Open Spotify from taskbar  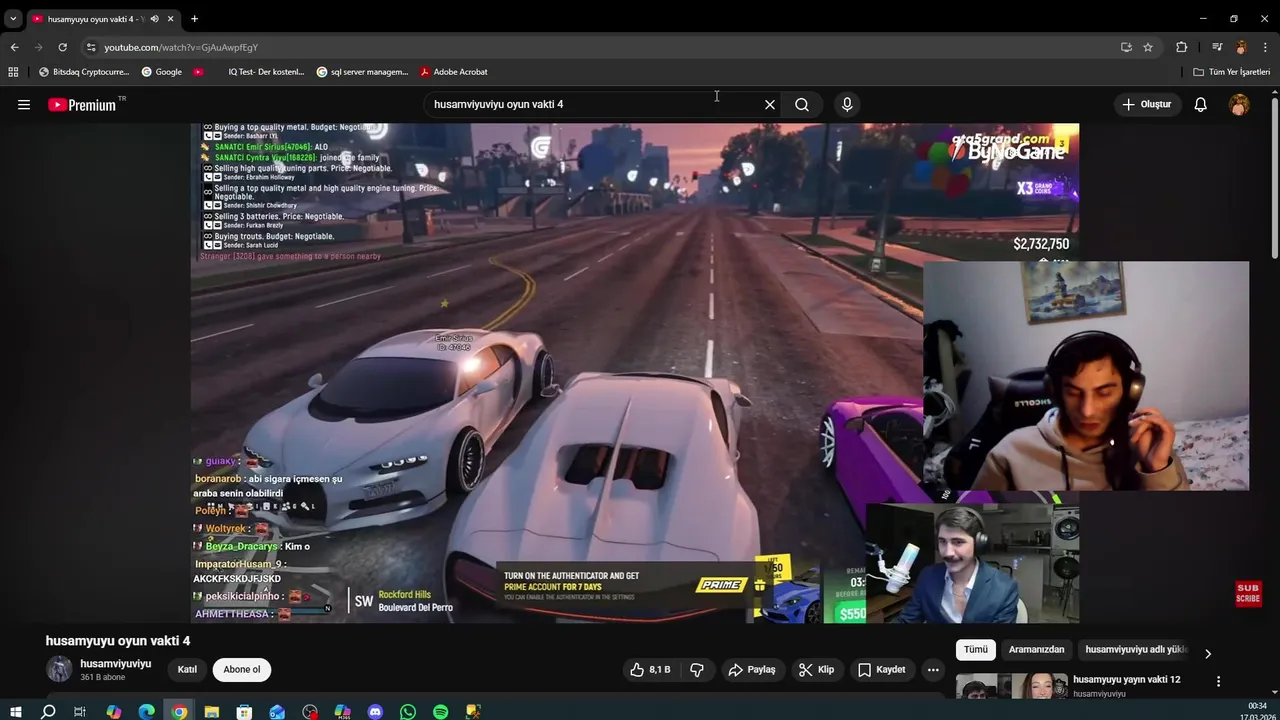[x=440, y=712]
